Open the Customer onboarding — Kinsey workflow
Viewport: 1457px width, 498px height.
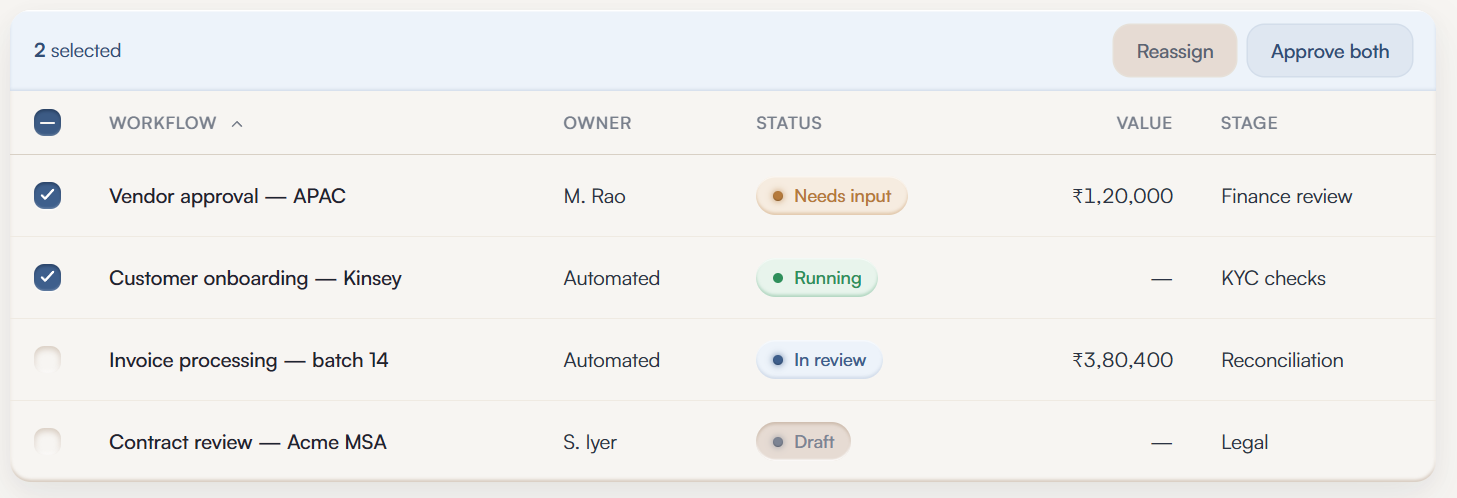[x=255, y=278]
